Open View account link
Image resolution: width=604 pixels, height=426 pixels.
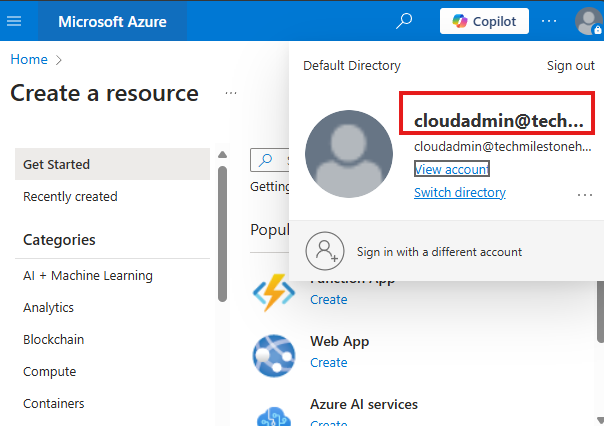pos(451,169)
